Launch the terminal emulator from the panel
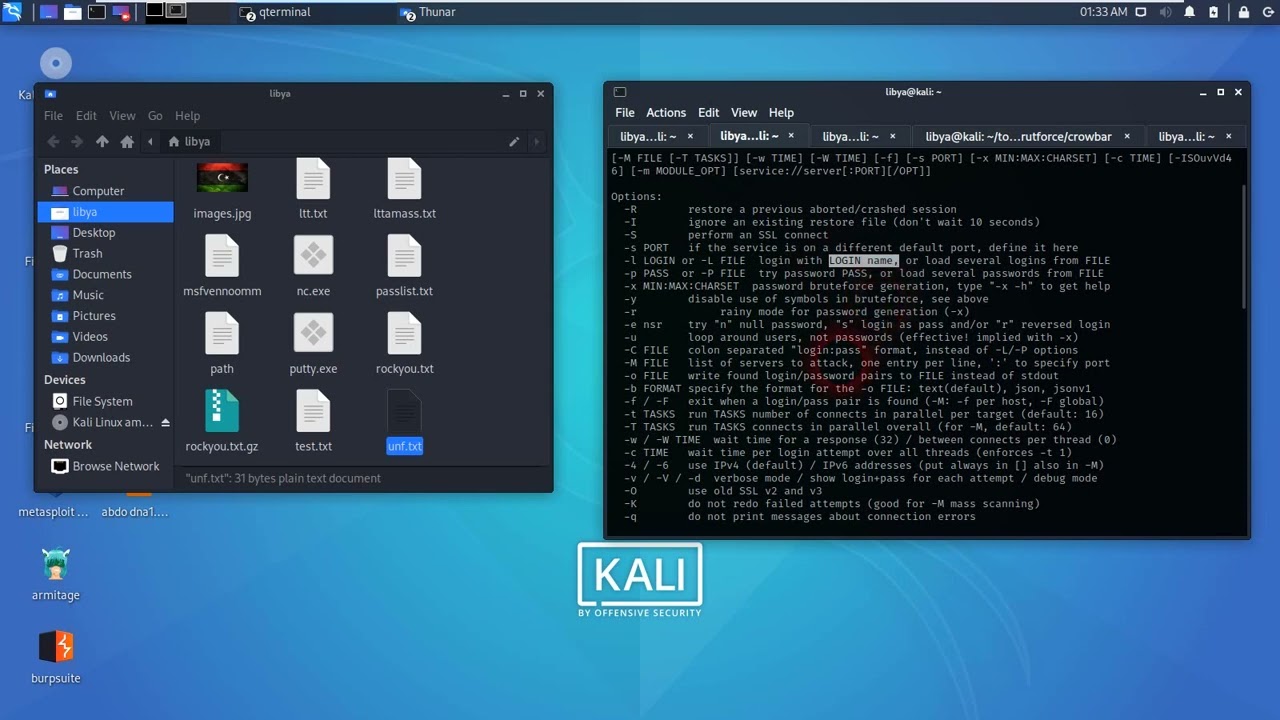The image size is (1280, 720). (97, 12)
